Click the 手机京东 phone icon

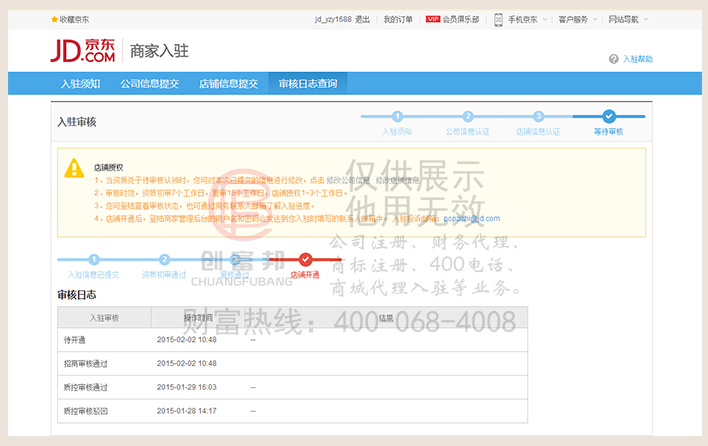(498, 20)
